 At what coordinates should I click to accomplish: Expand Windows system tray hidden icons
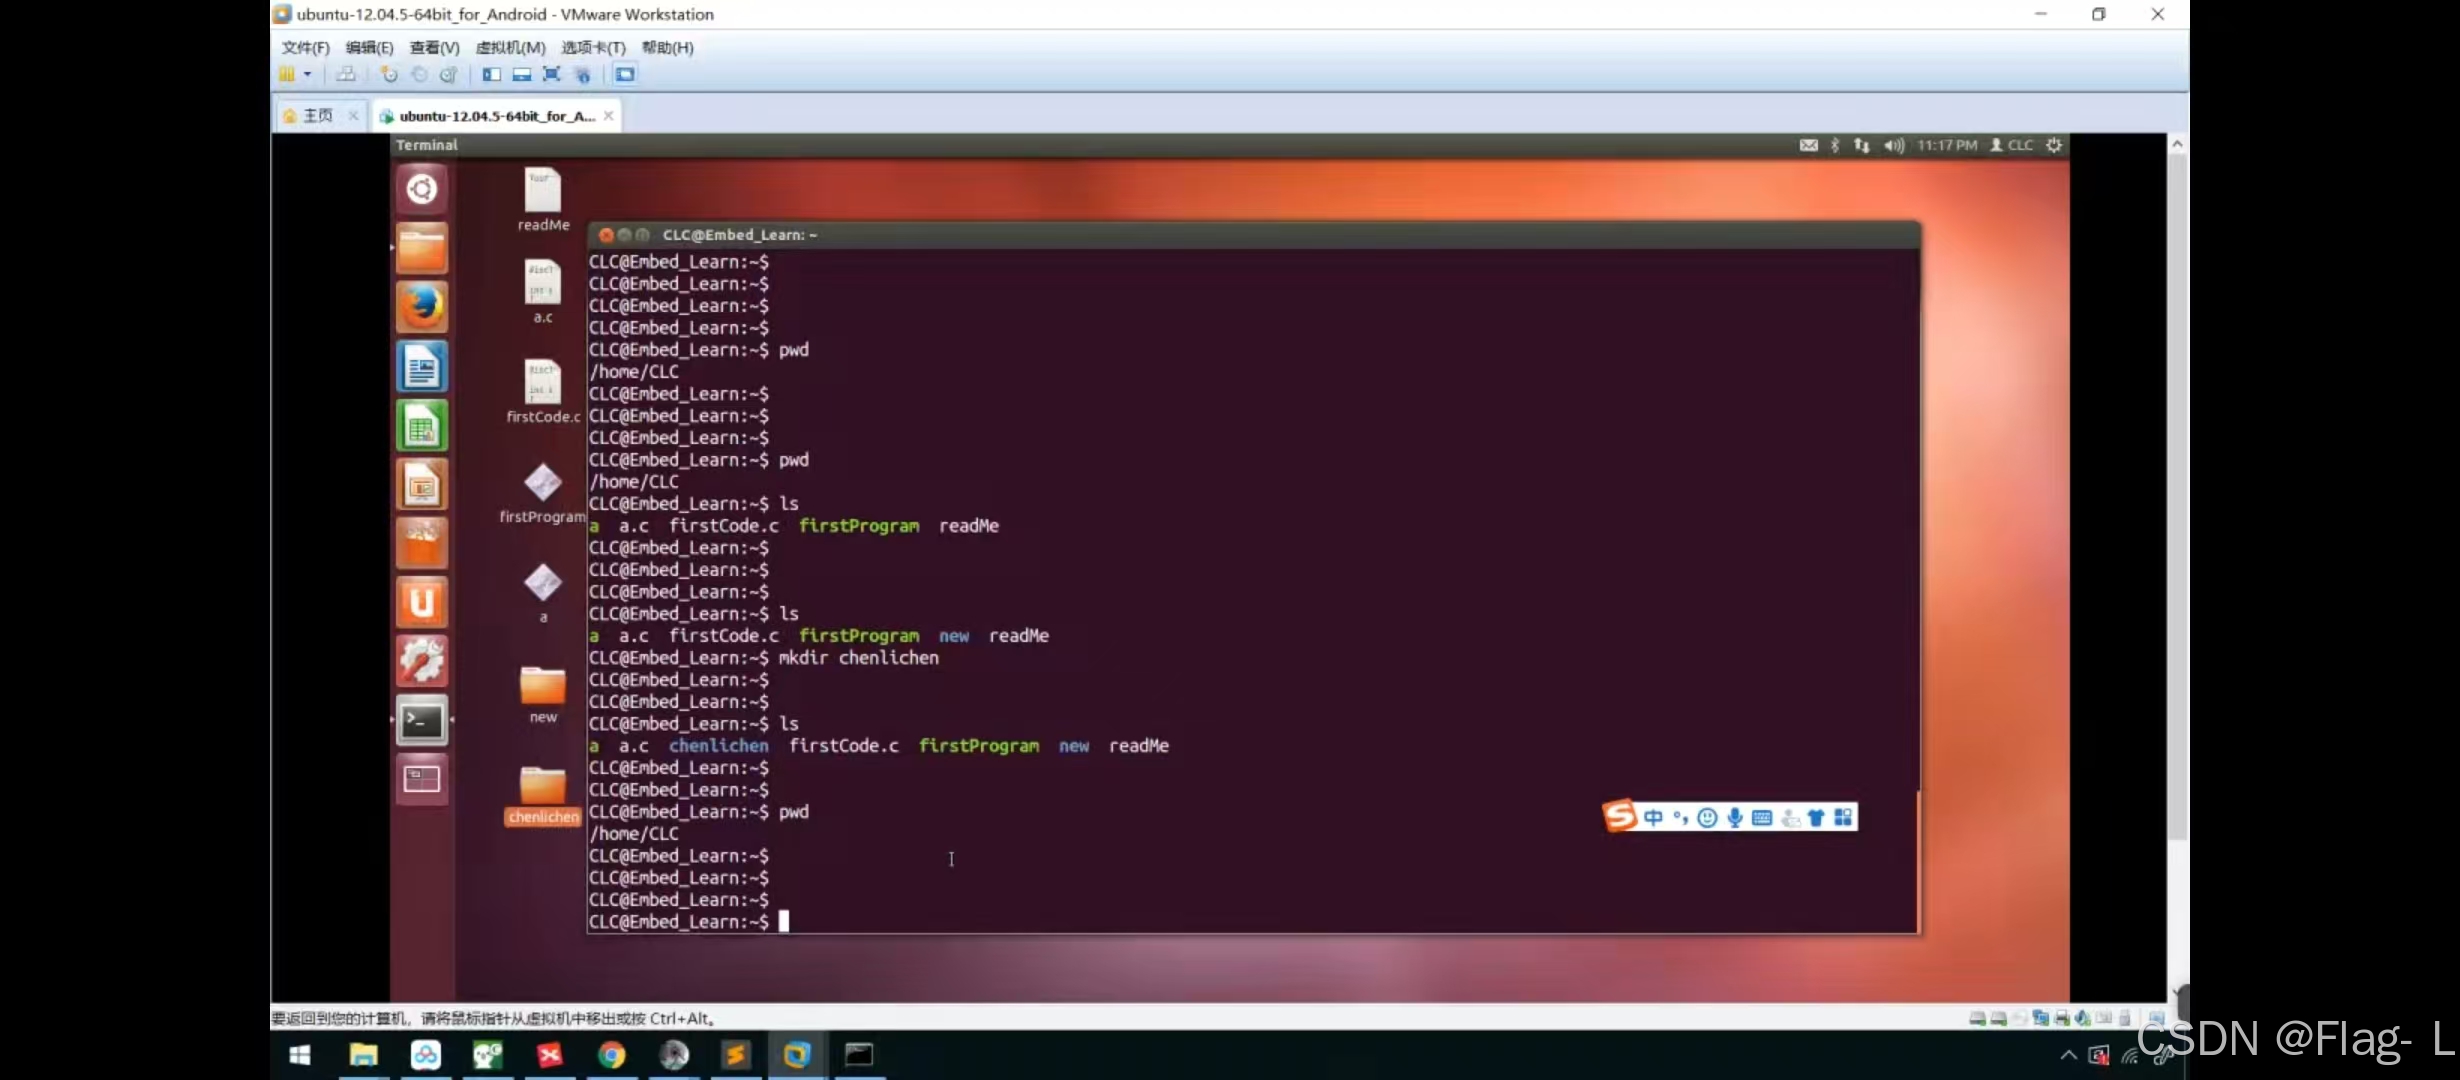2068,1055
